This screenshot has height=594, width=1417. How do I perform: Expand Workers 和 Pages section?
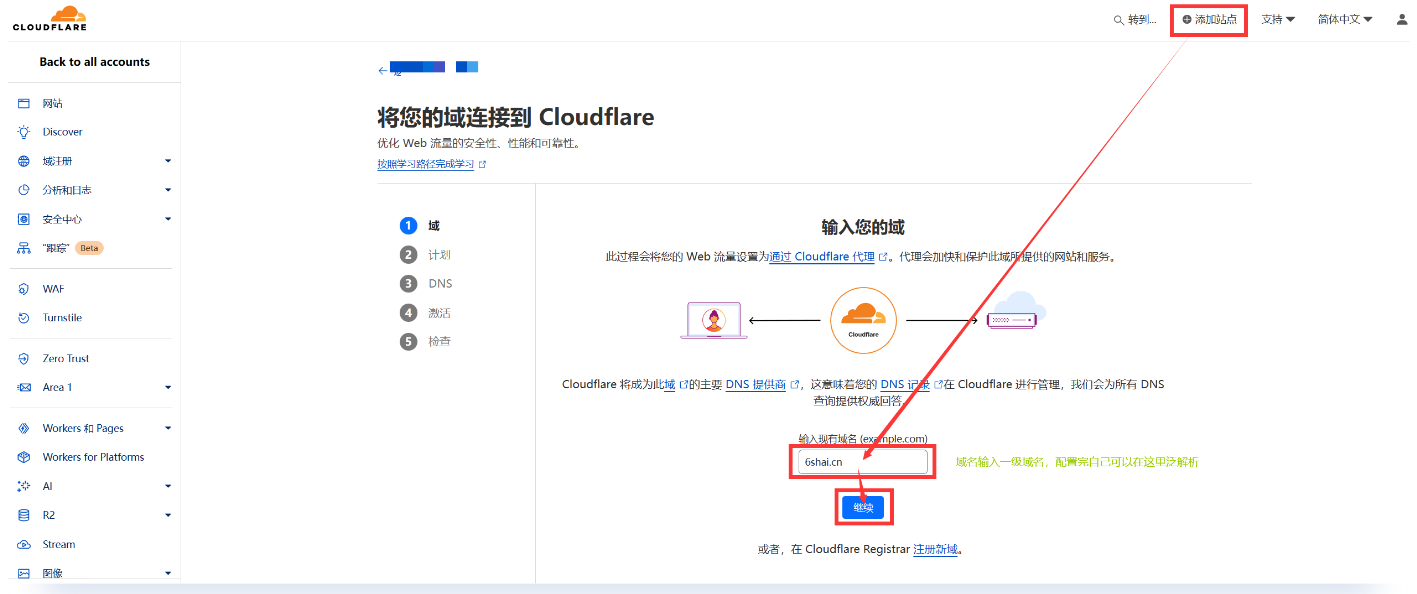168,428
